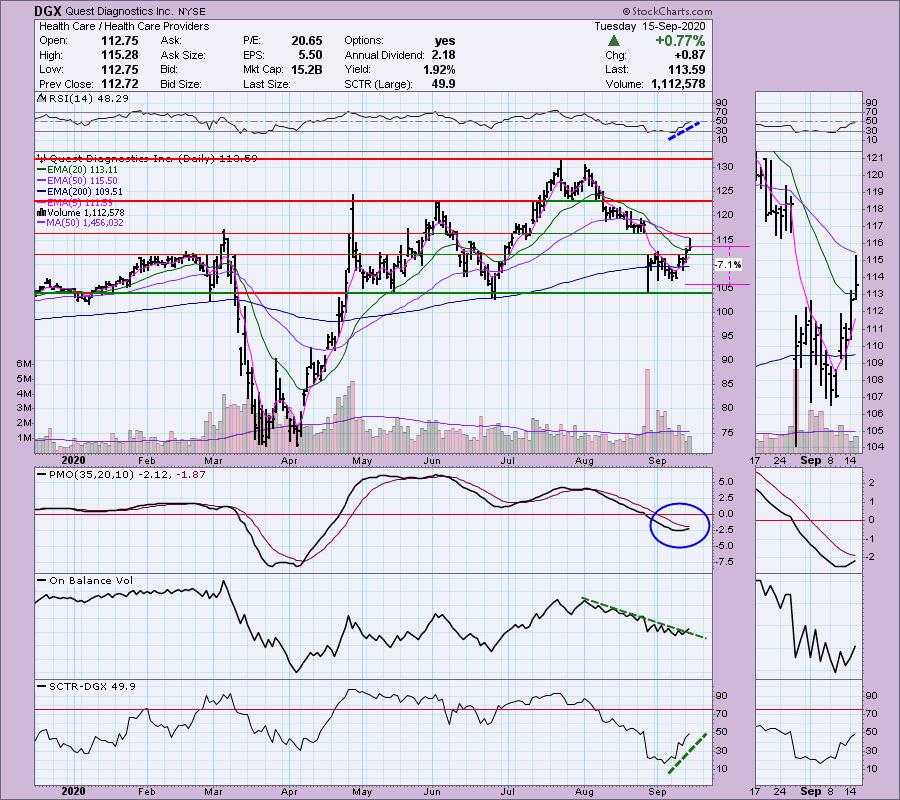Click the Last Size: label
Image resolution: width=900 pixels, height=800 pixels.
click(266, 84)
